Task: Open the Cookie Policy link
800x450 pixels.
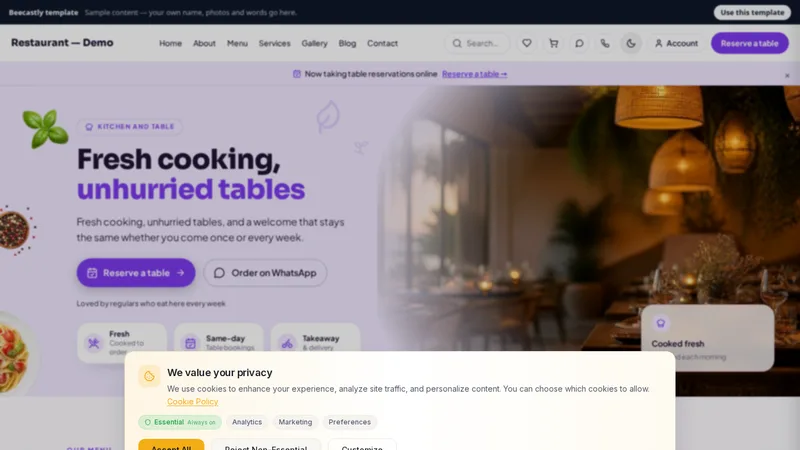Action: [x=193, y=402]
